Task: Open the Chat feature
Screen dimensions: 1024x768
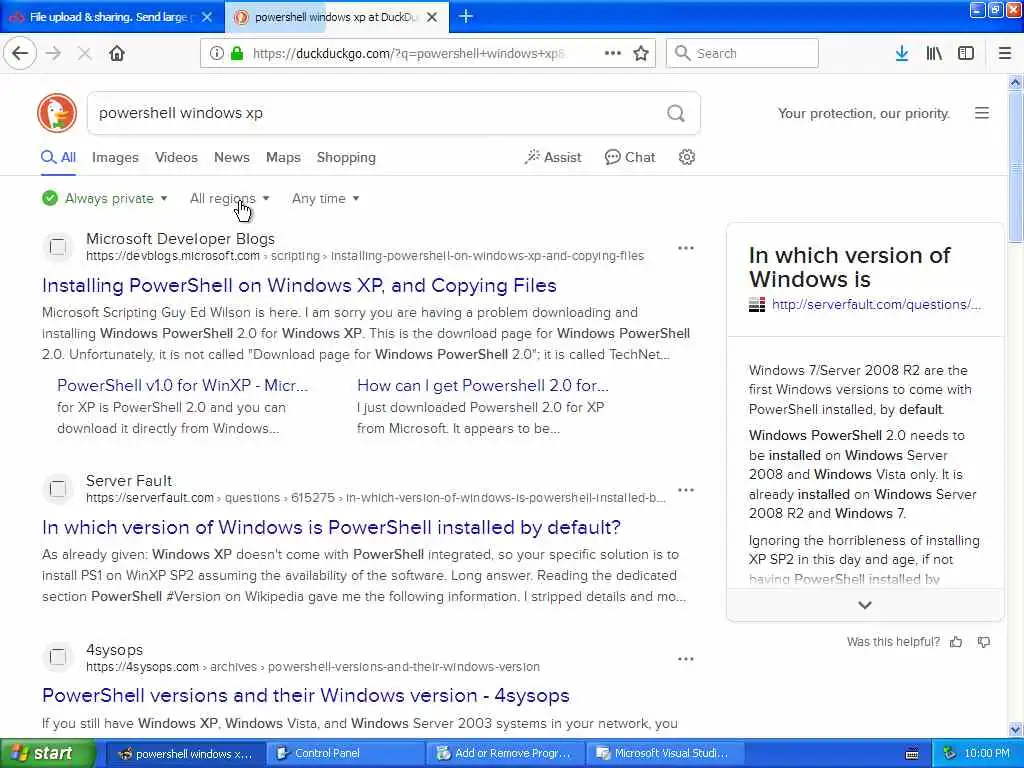Action: [x=630, y=157]
